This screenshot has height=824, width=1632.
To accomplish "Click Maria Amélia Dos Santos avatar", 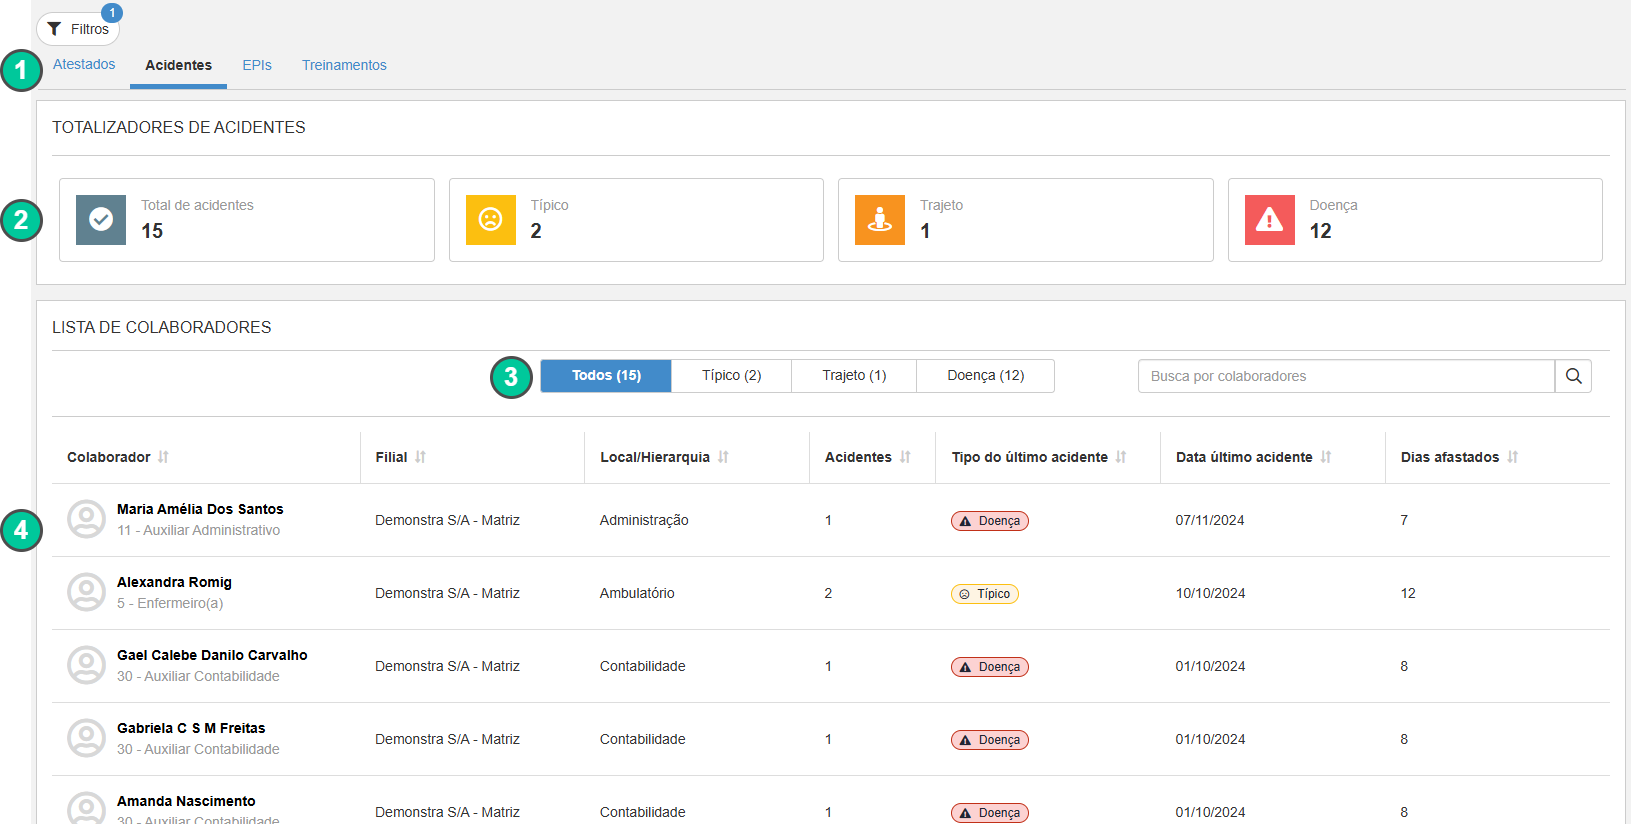I will point(86,520).
